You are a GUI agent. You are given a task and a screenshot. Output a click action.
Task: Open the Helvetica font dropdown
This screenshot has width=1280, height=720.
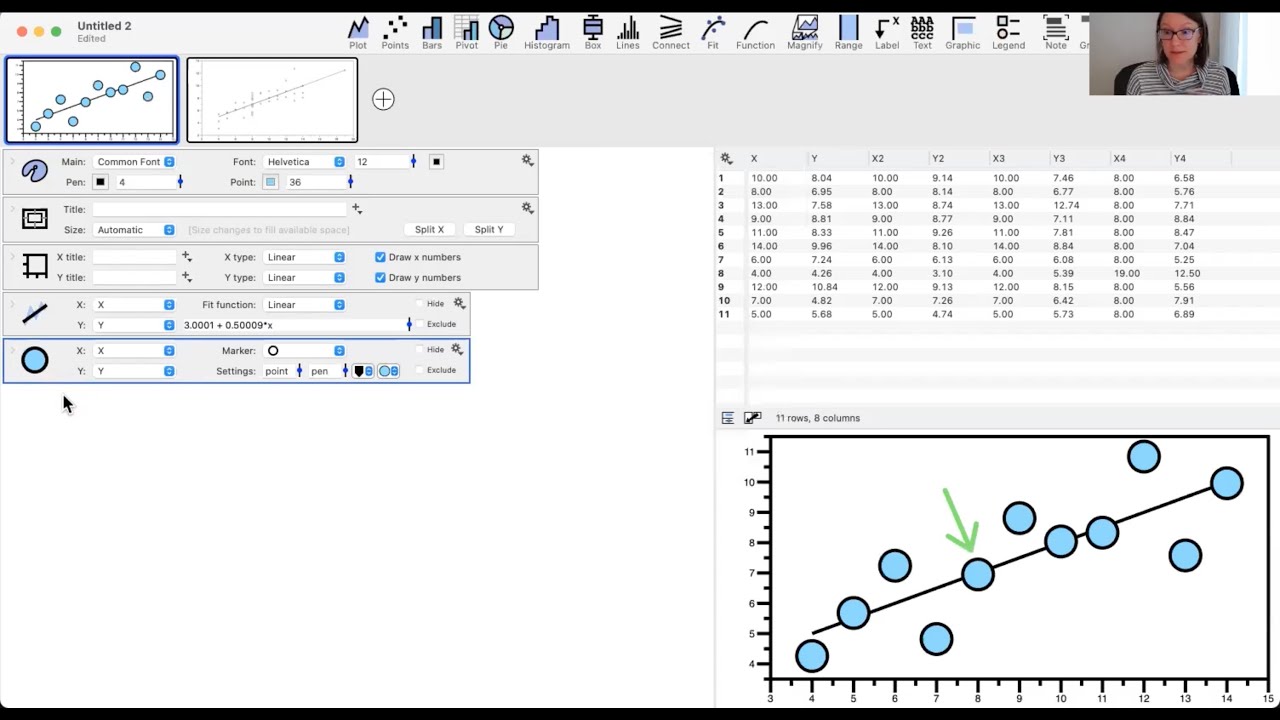coord(304,162)
